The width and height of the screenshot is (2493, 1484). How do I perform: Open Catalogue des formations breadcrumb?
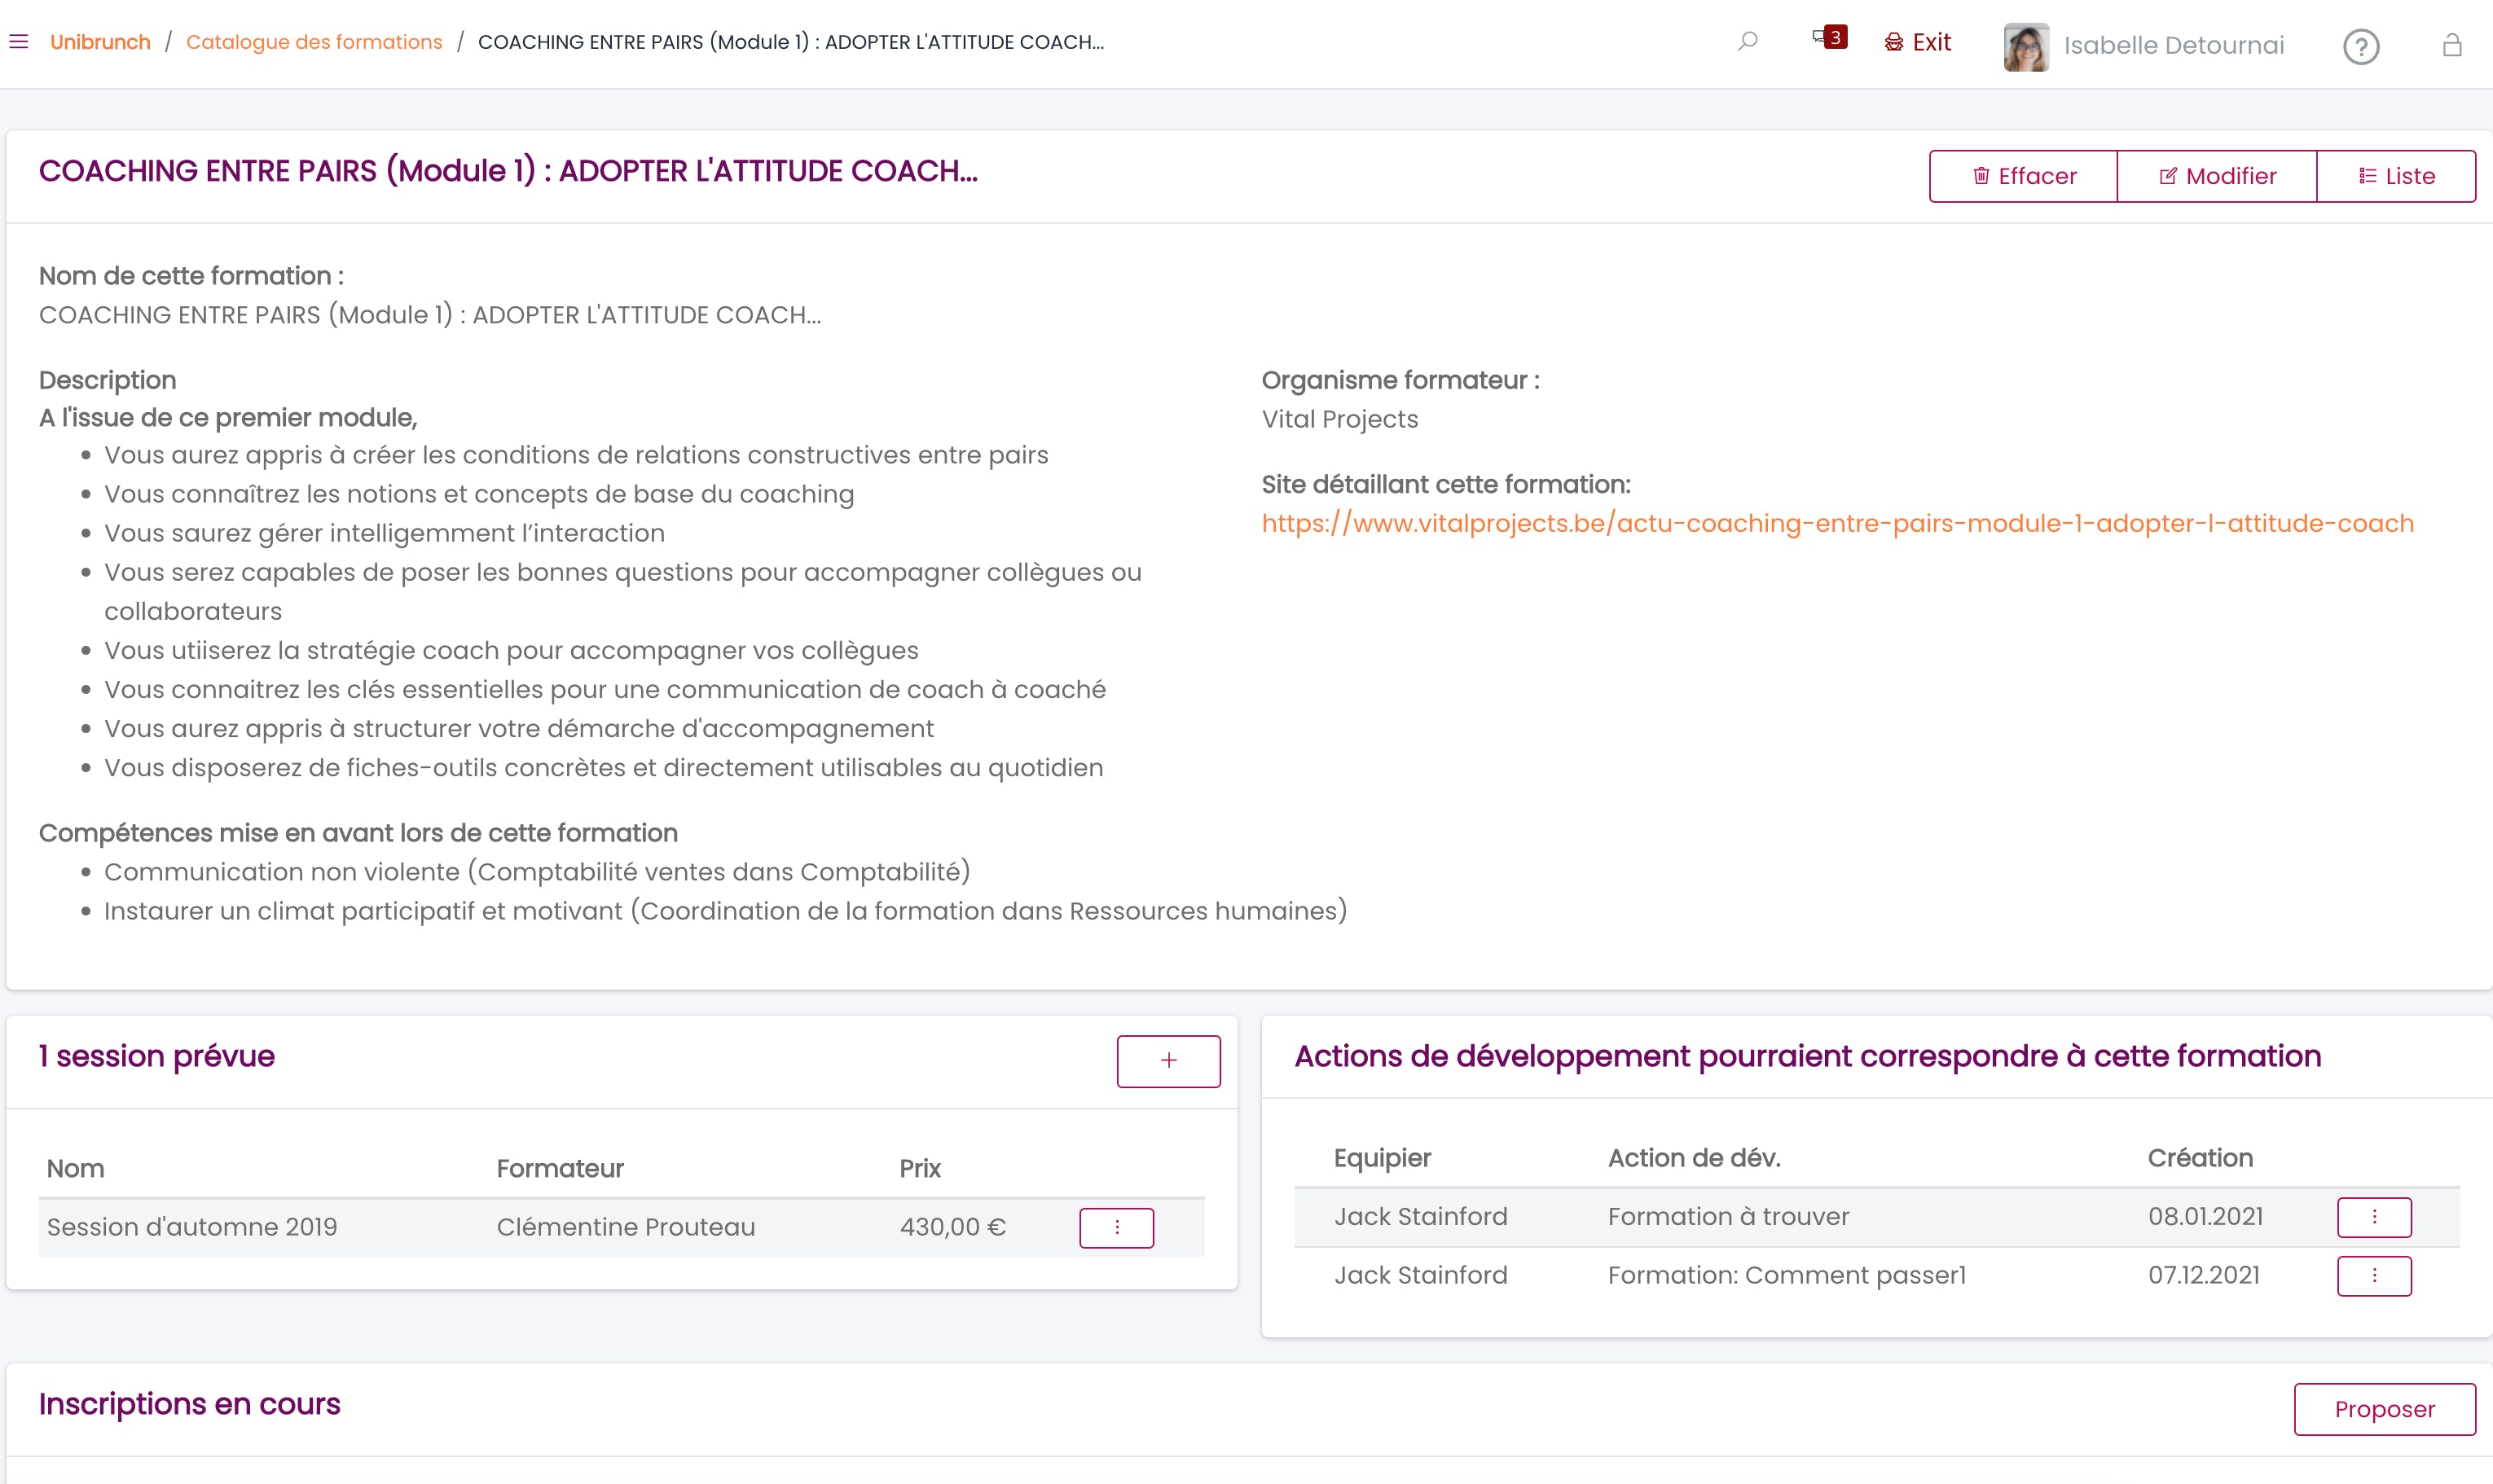[314, 42]
